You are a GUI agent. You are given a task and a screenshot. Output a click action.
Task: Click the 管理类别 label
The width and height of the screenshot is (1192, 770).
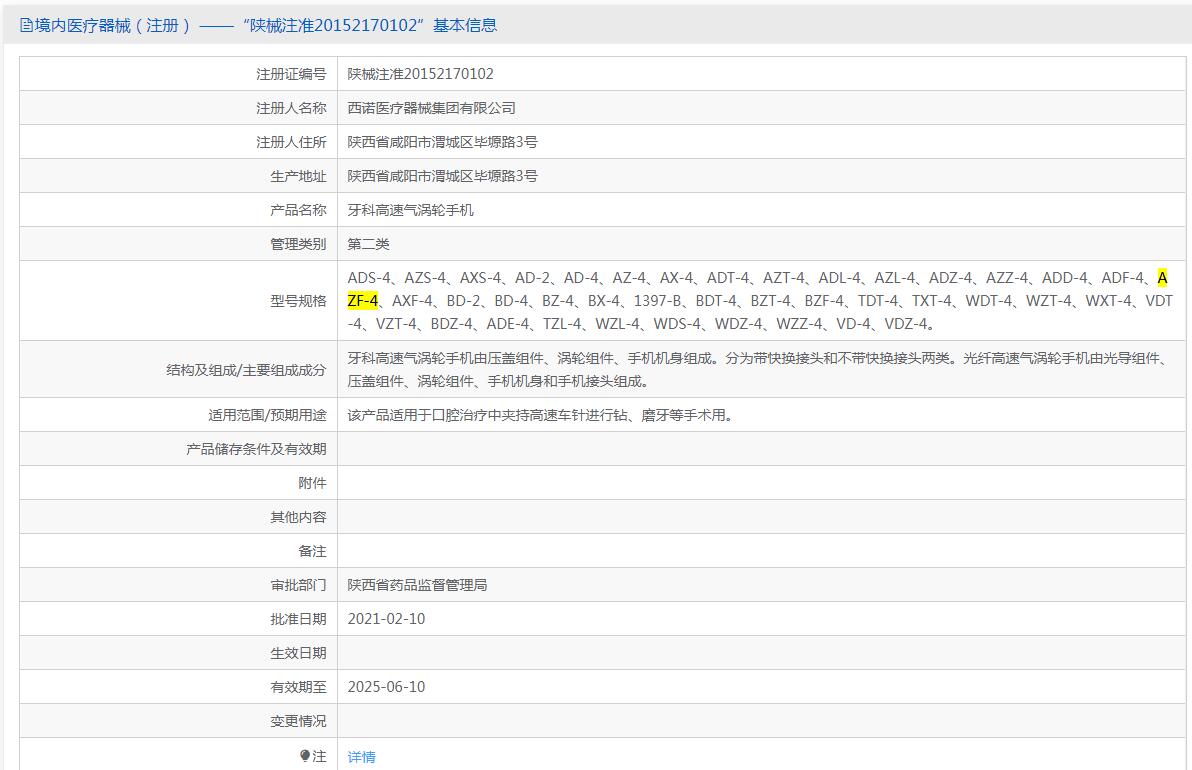(x=298, y=244)
